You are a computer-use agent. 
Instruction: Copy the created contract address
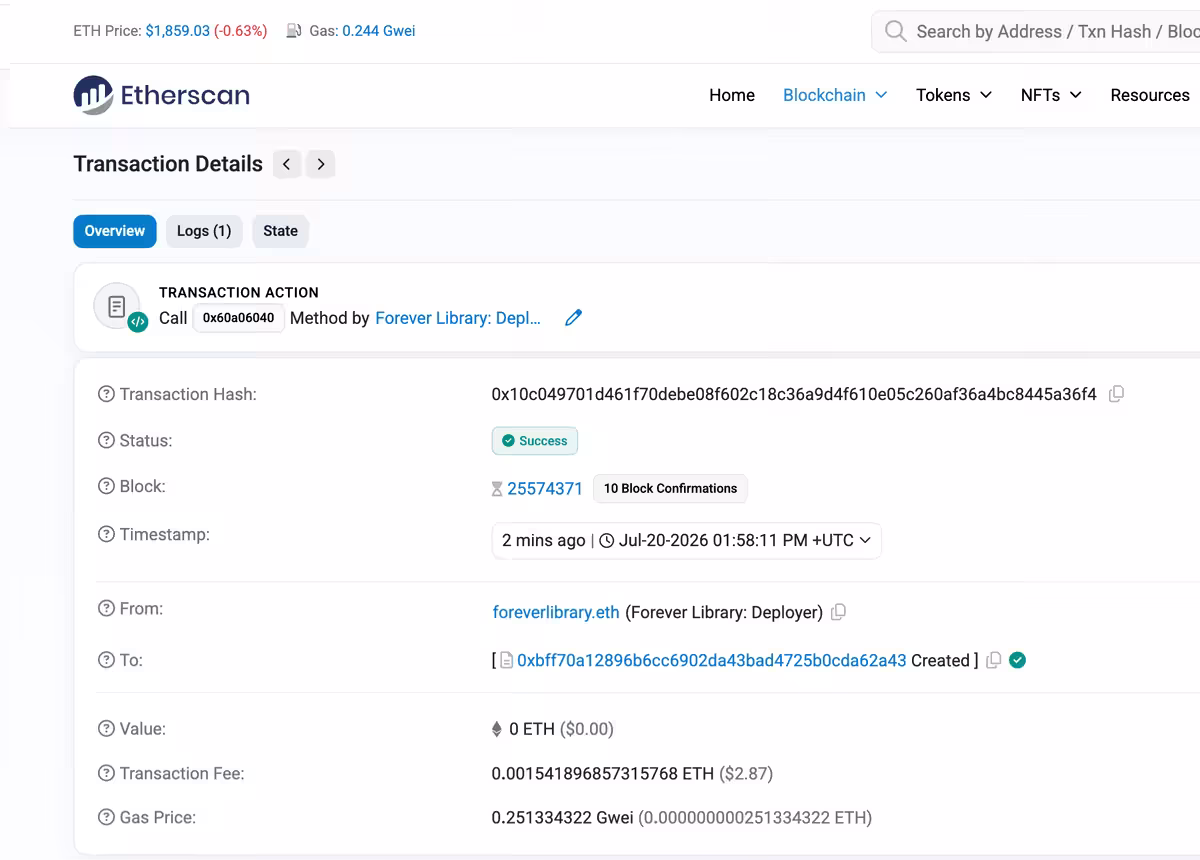(x=993, y=660)
